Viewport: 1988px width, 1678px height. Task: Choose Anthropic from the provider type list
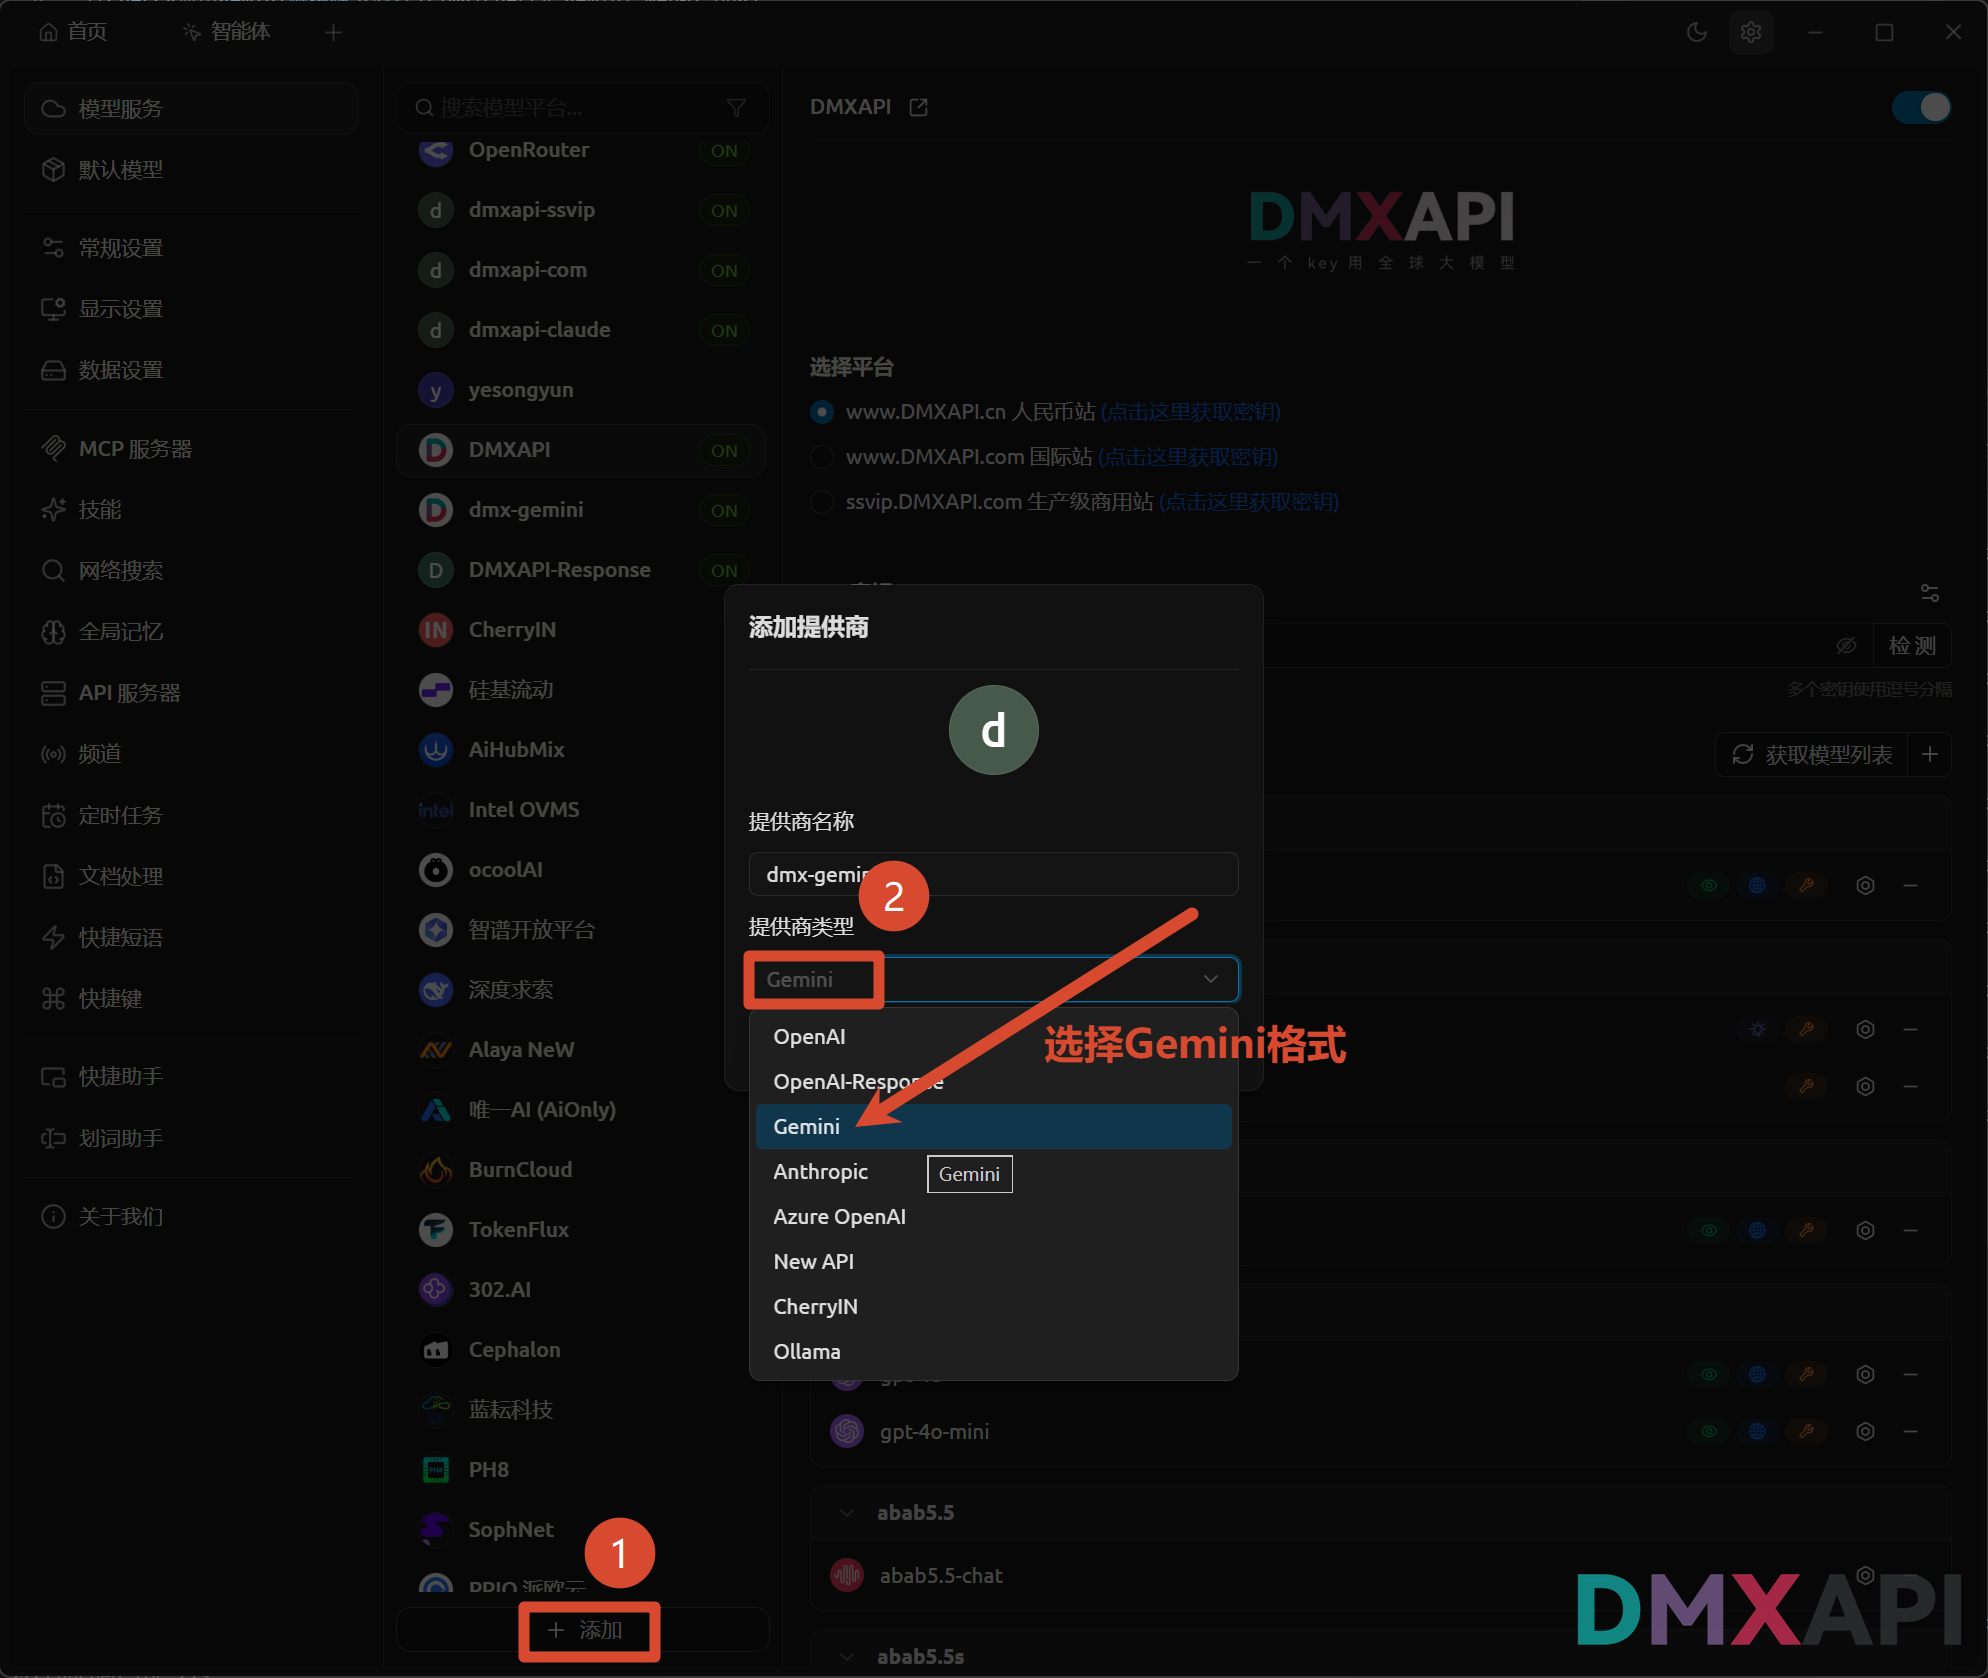click(993, 1172)
